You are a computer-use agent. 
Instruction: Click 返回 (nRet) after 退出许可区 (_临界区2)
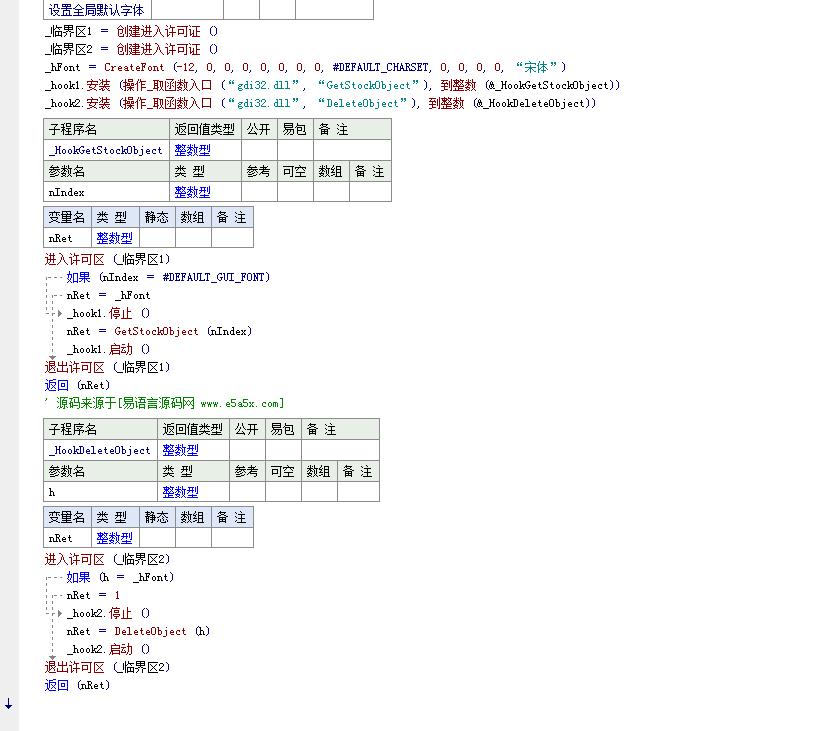pyautogui.click(x=78, y=685)
